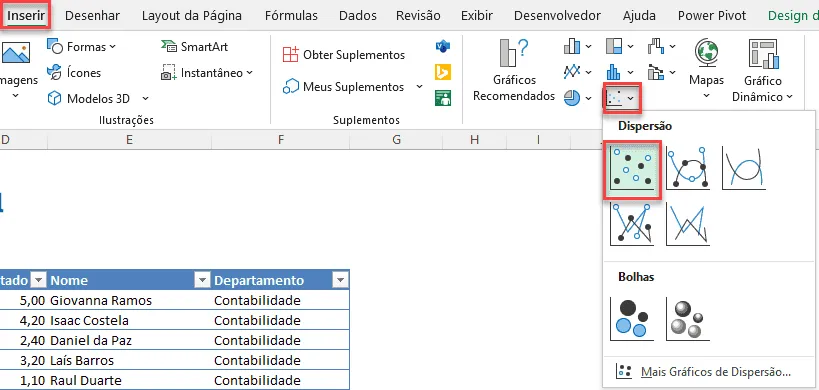Open the Nome column filter dropdown
819x390 pixels.
[201, 281]
